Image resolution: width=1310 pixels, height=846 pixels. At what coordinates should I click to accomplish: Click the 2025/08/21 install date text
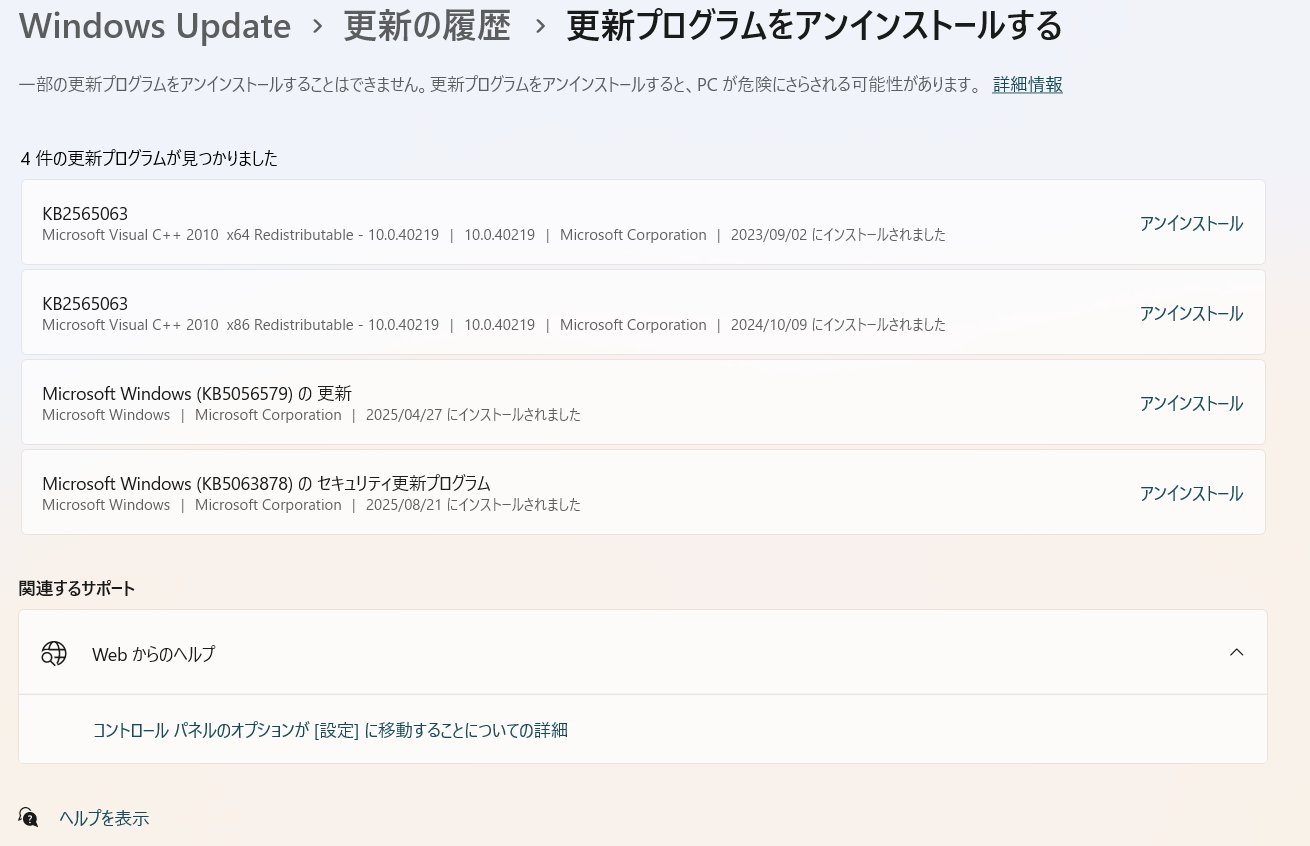tap(473, 505)
